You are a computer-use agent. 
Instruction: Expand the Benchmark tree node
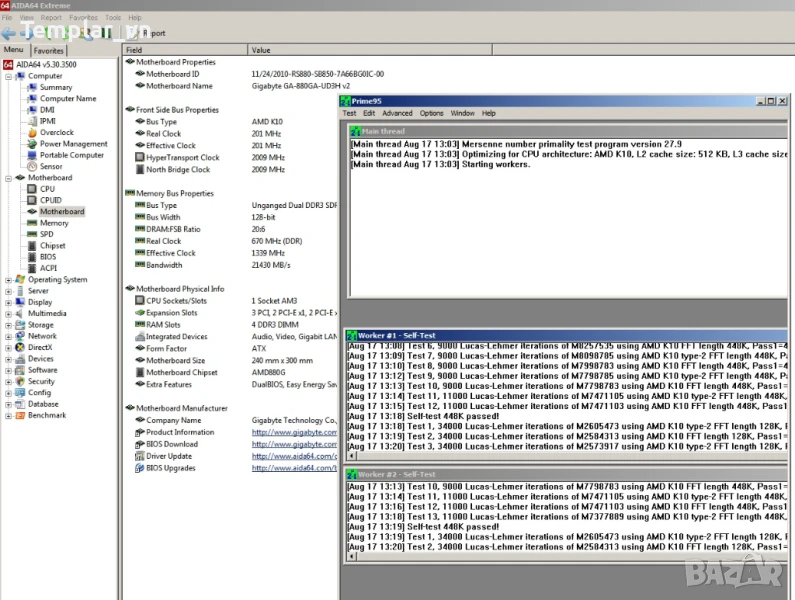[x=8, y=415]
